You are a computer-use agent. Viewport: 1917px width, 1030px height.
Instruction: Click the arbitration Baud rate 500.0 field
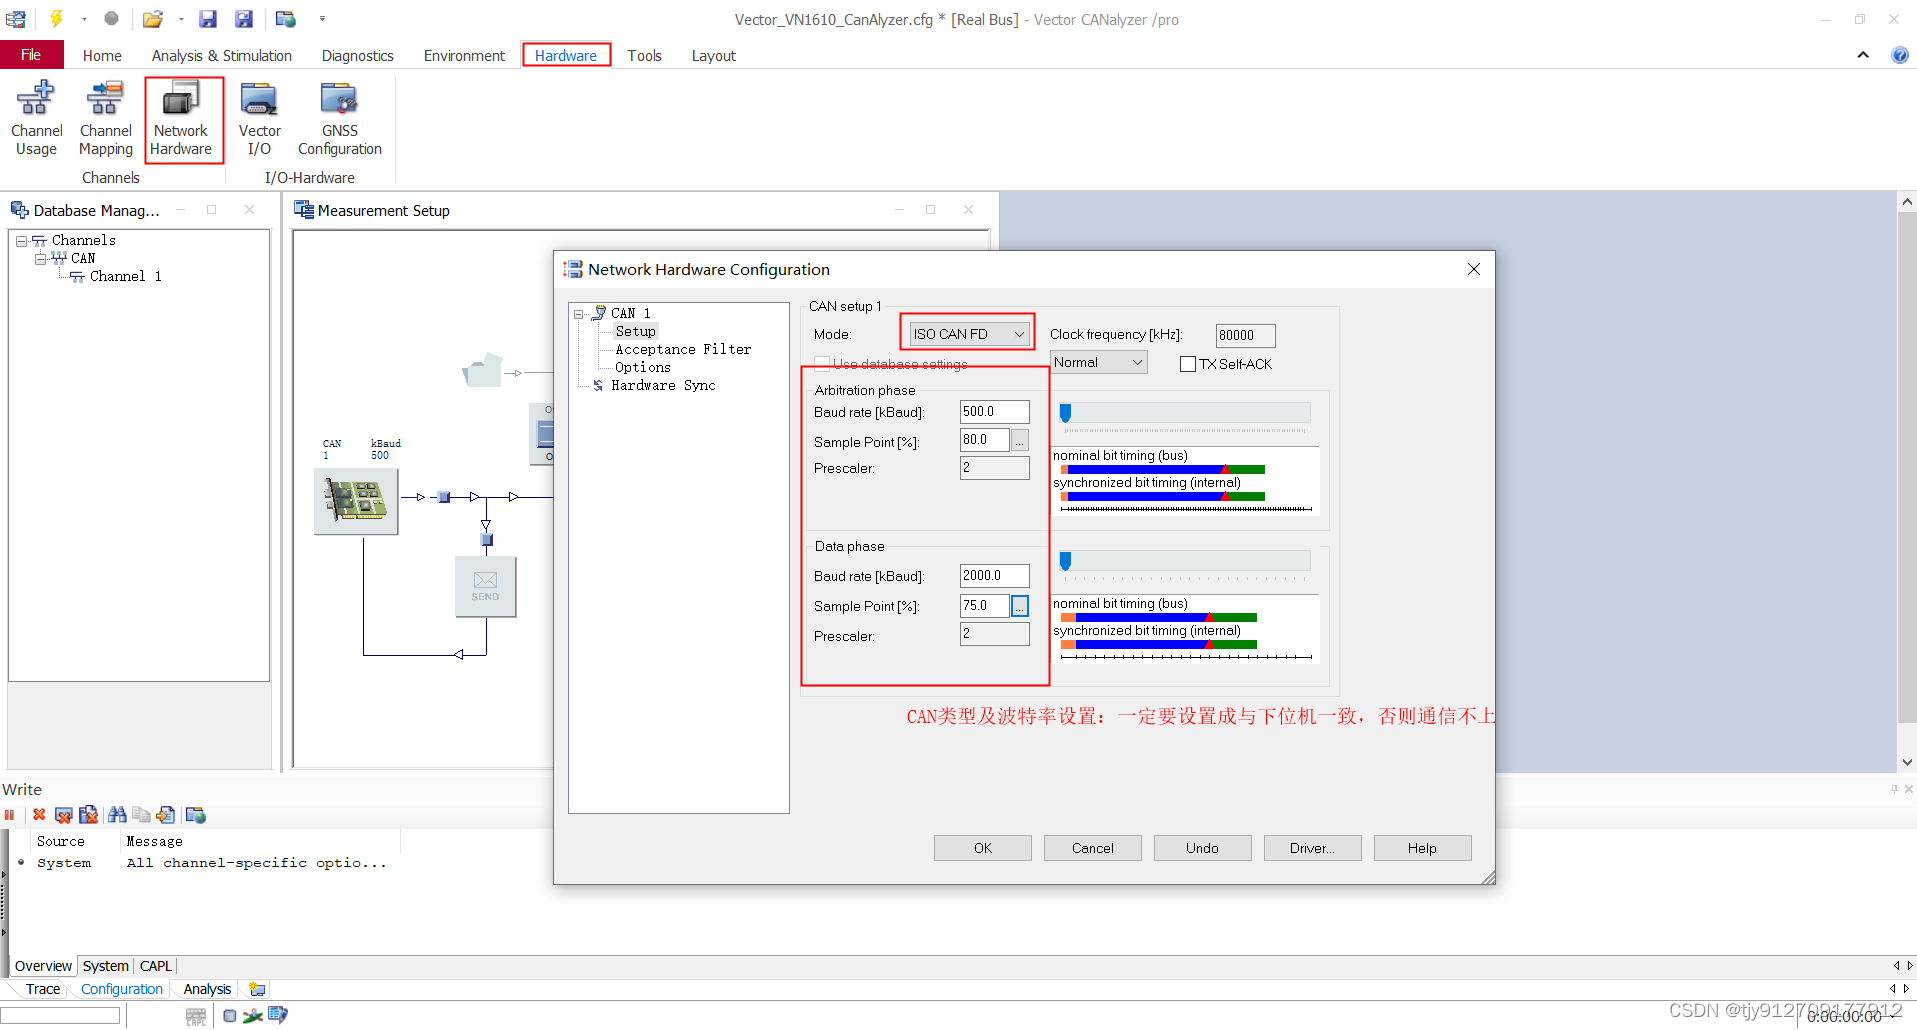[x=994, y=412]
